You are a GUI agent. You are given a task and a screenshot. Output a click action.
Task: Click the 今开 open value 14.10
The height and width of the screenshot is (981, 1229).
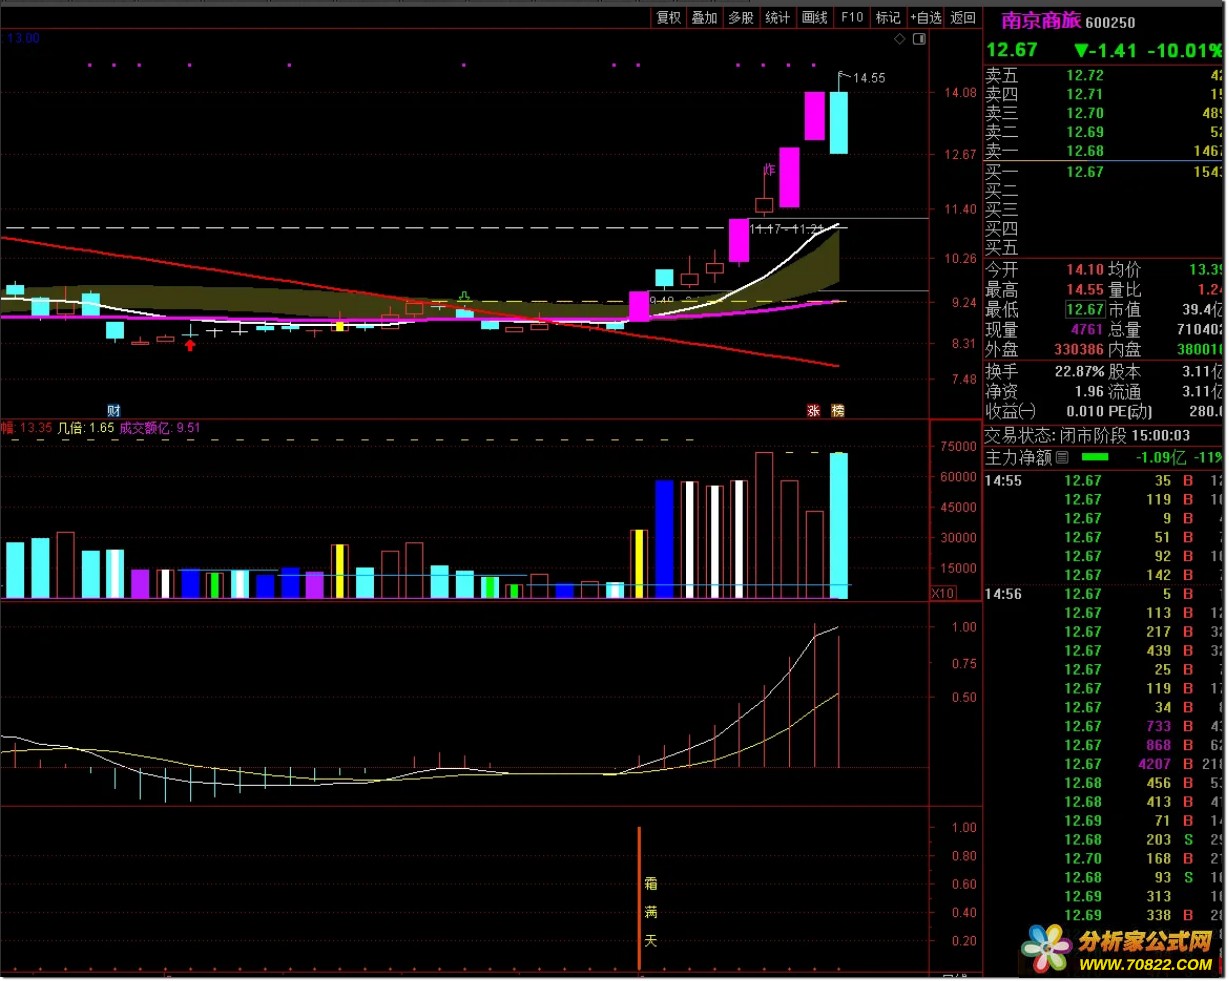[x=1085, y=270]
